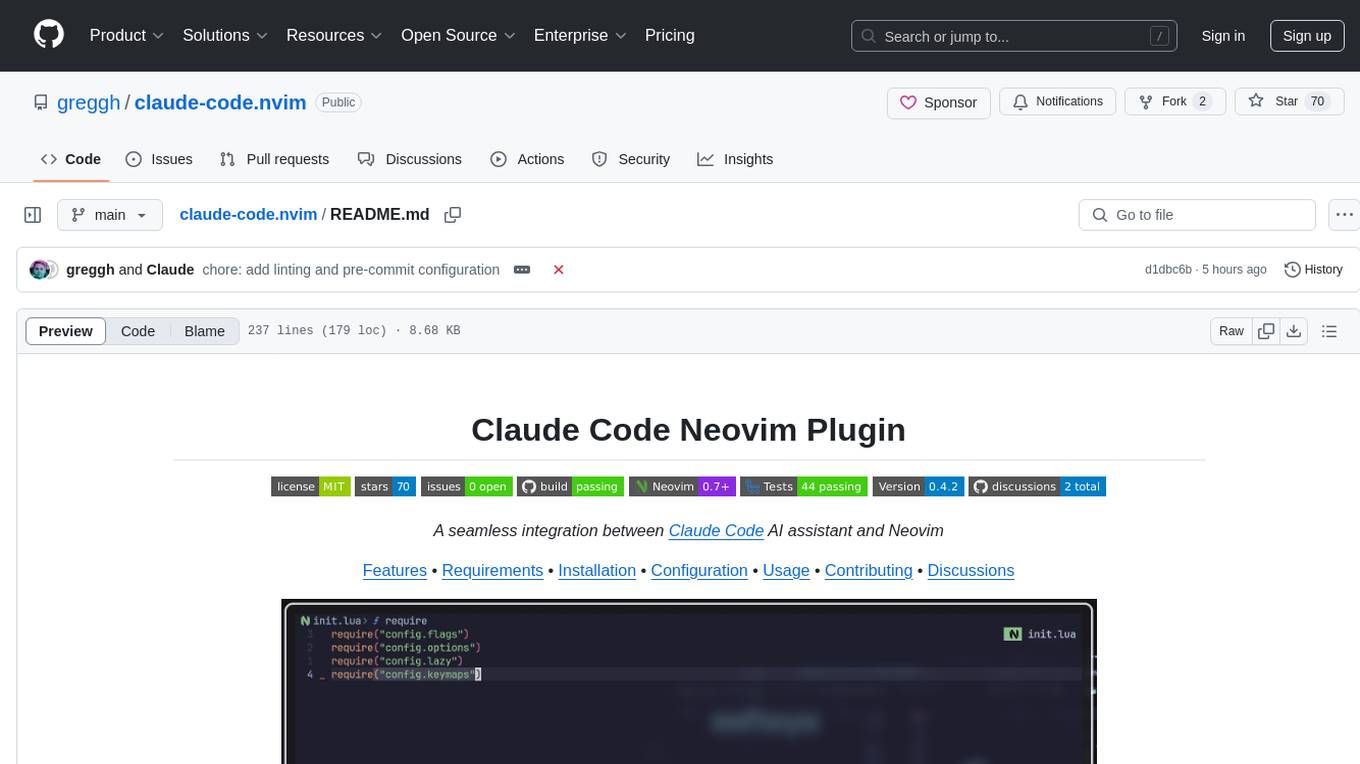Star the repository
1360x764 pixels.
coord(1289,102)
